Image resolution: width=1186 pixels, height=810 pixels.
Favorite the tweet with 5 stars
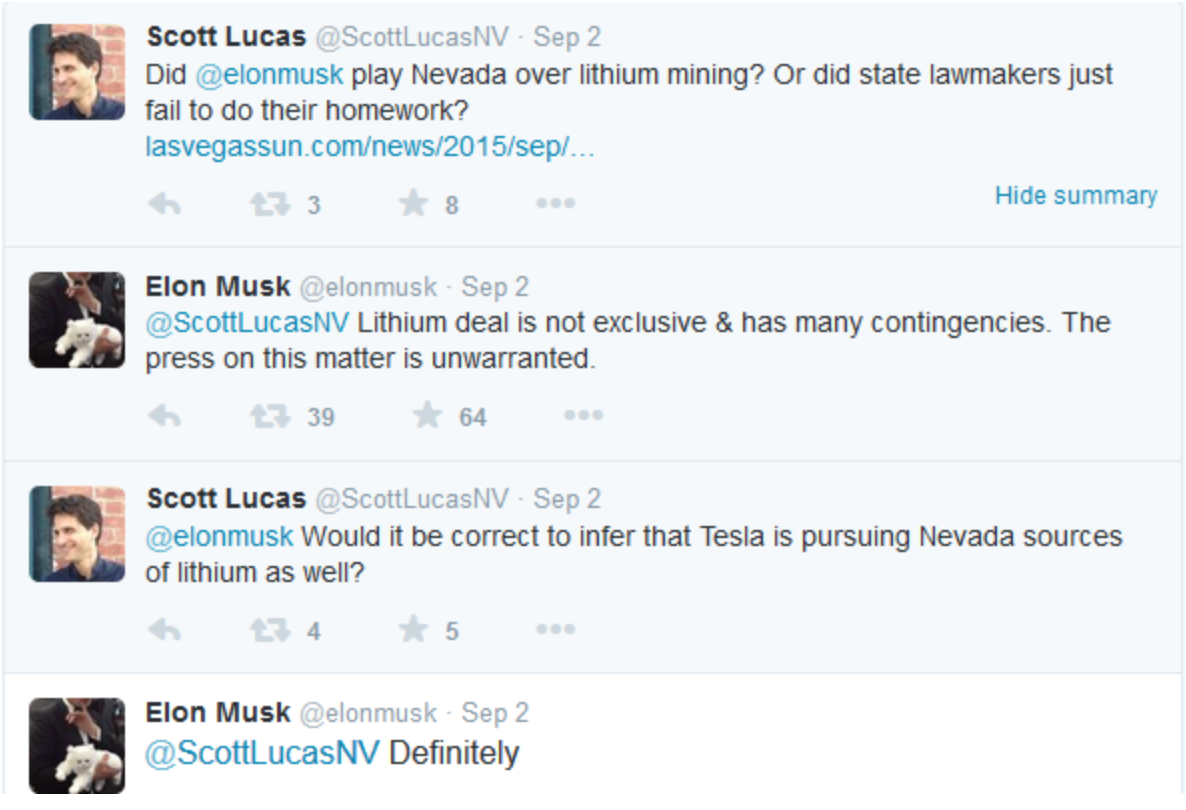click(413, 628)
